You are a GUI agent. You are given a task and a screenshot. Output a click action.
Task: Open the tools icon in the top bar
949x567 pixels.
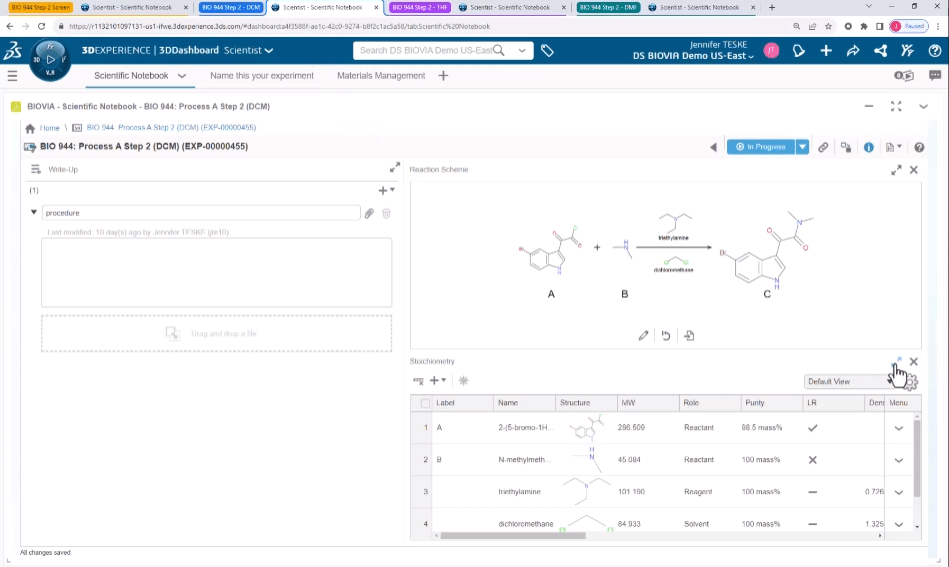click(x=907, y=51)
